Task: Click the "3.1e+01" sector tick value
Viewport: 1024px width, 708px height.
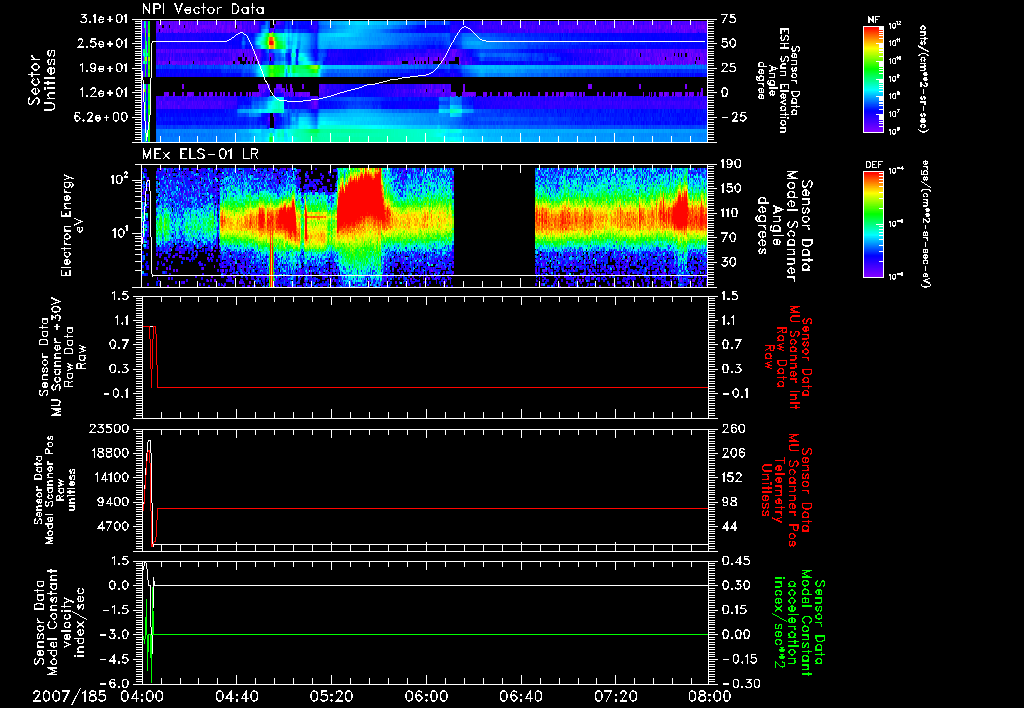Action: pos(103,19)
